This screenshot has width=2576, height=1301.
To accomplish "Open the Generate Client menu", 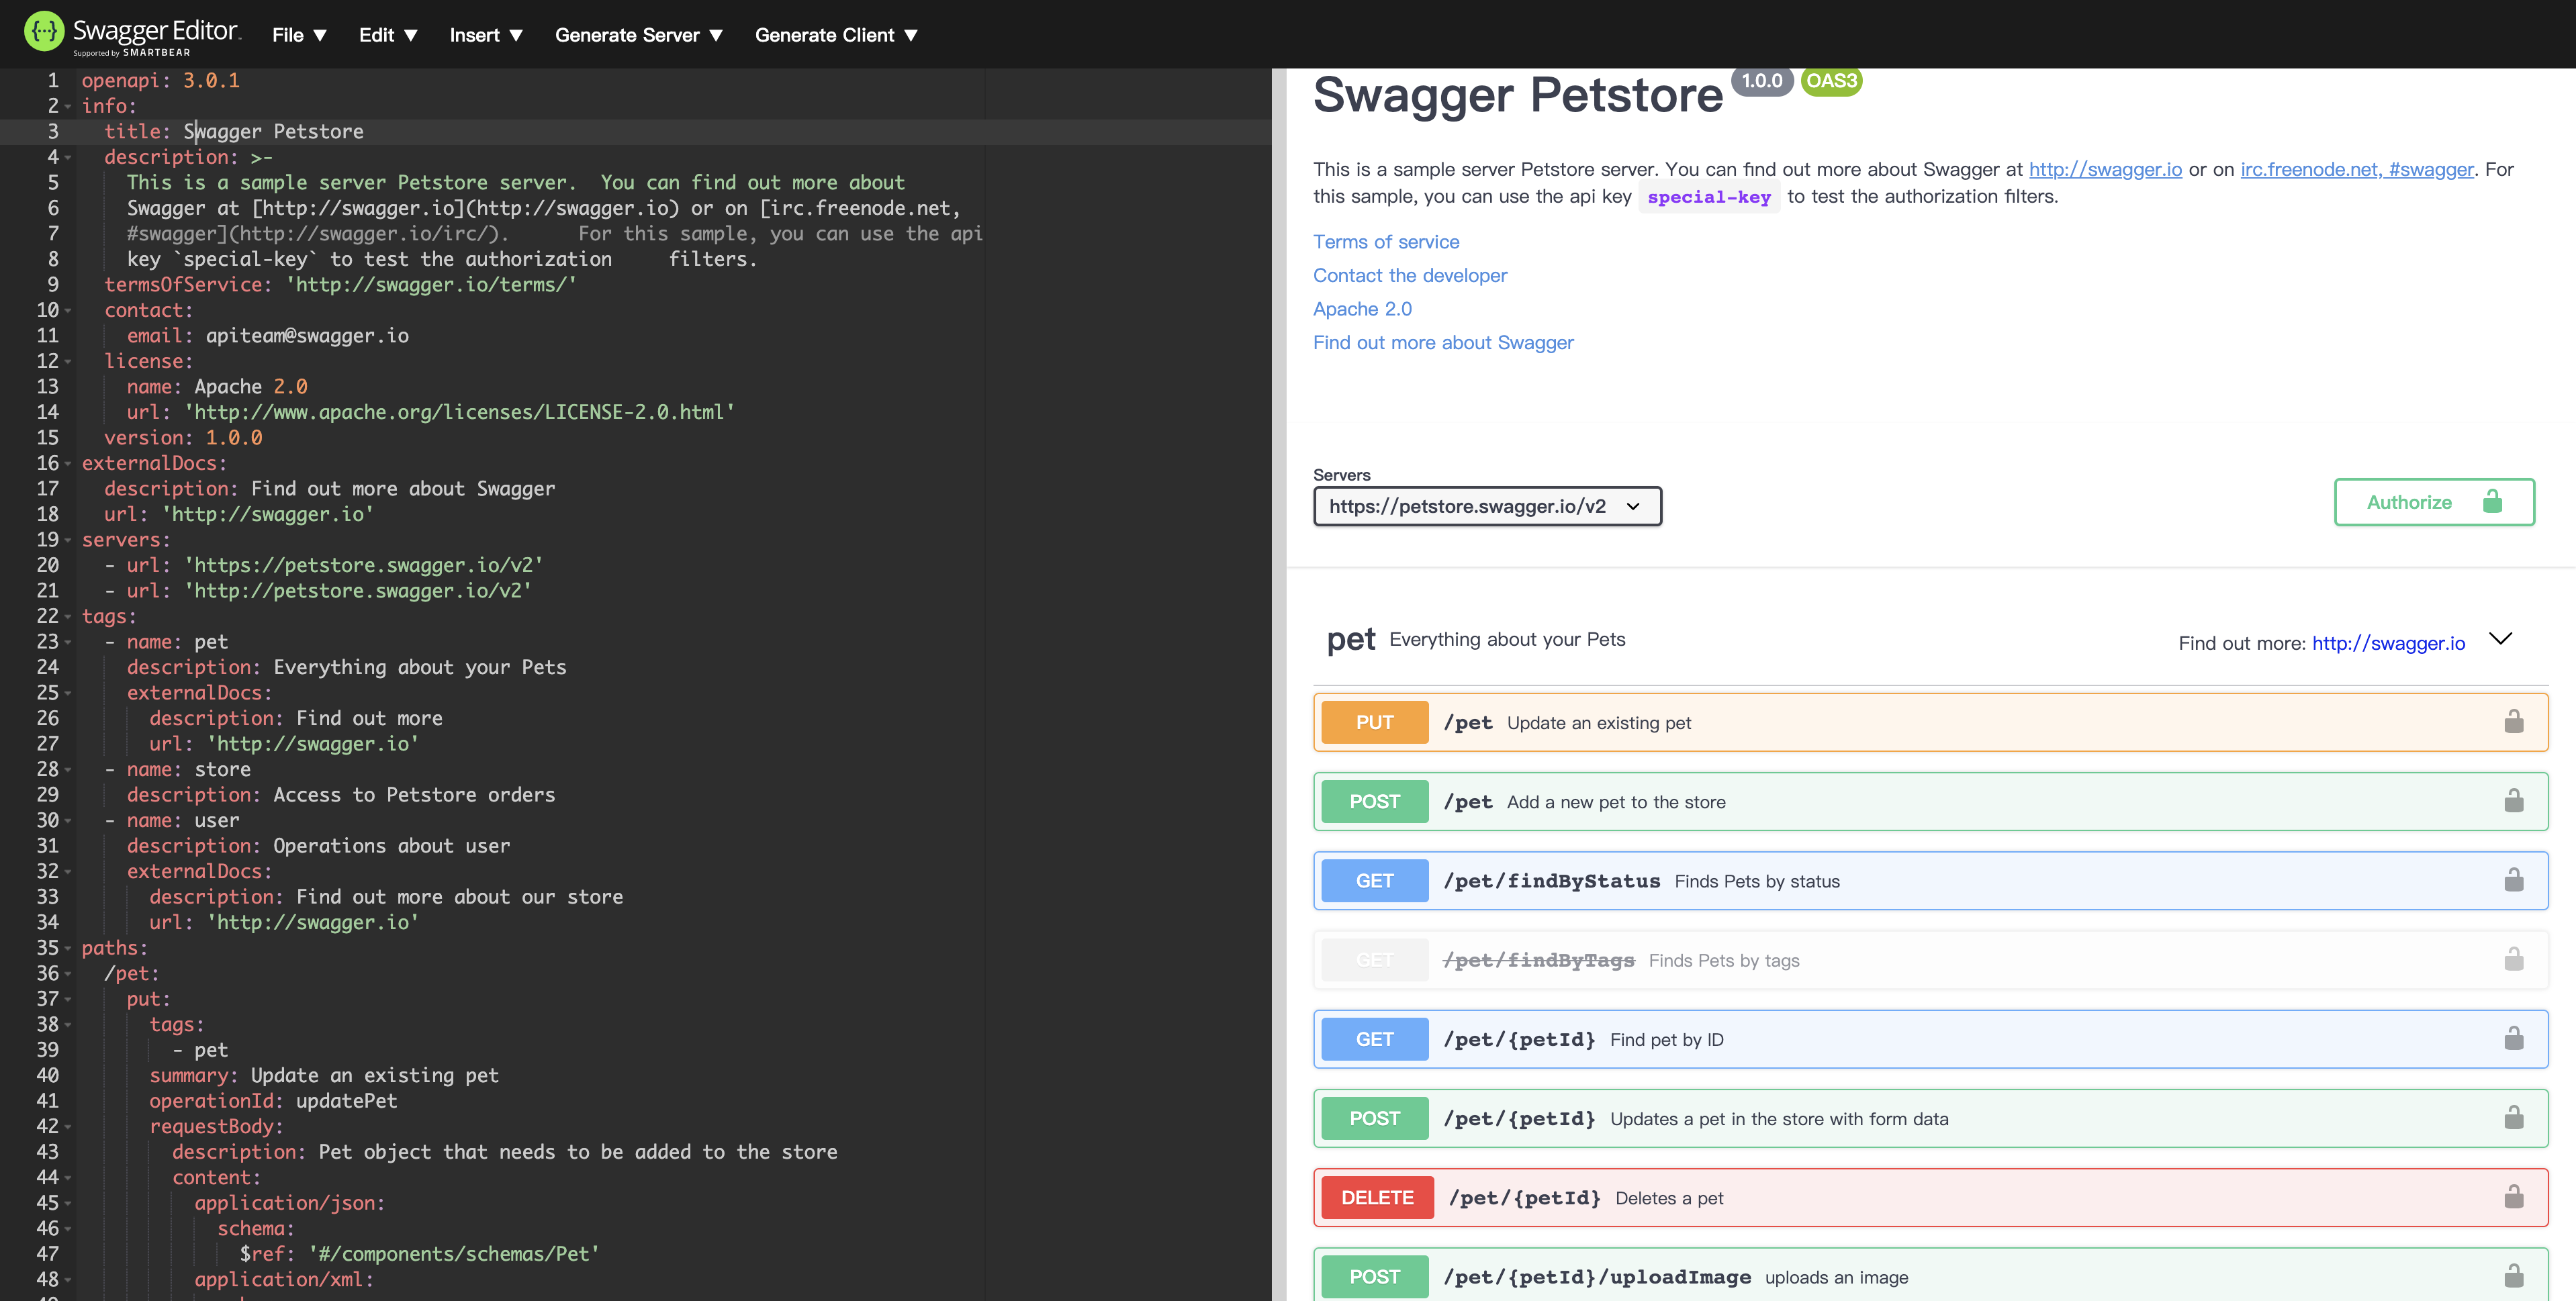I will click(x=836, y=35).
